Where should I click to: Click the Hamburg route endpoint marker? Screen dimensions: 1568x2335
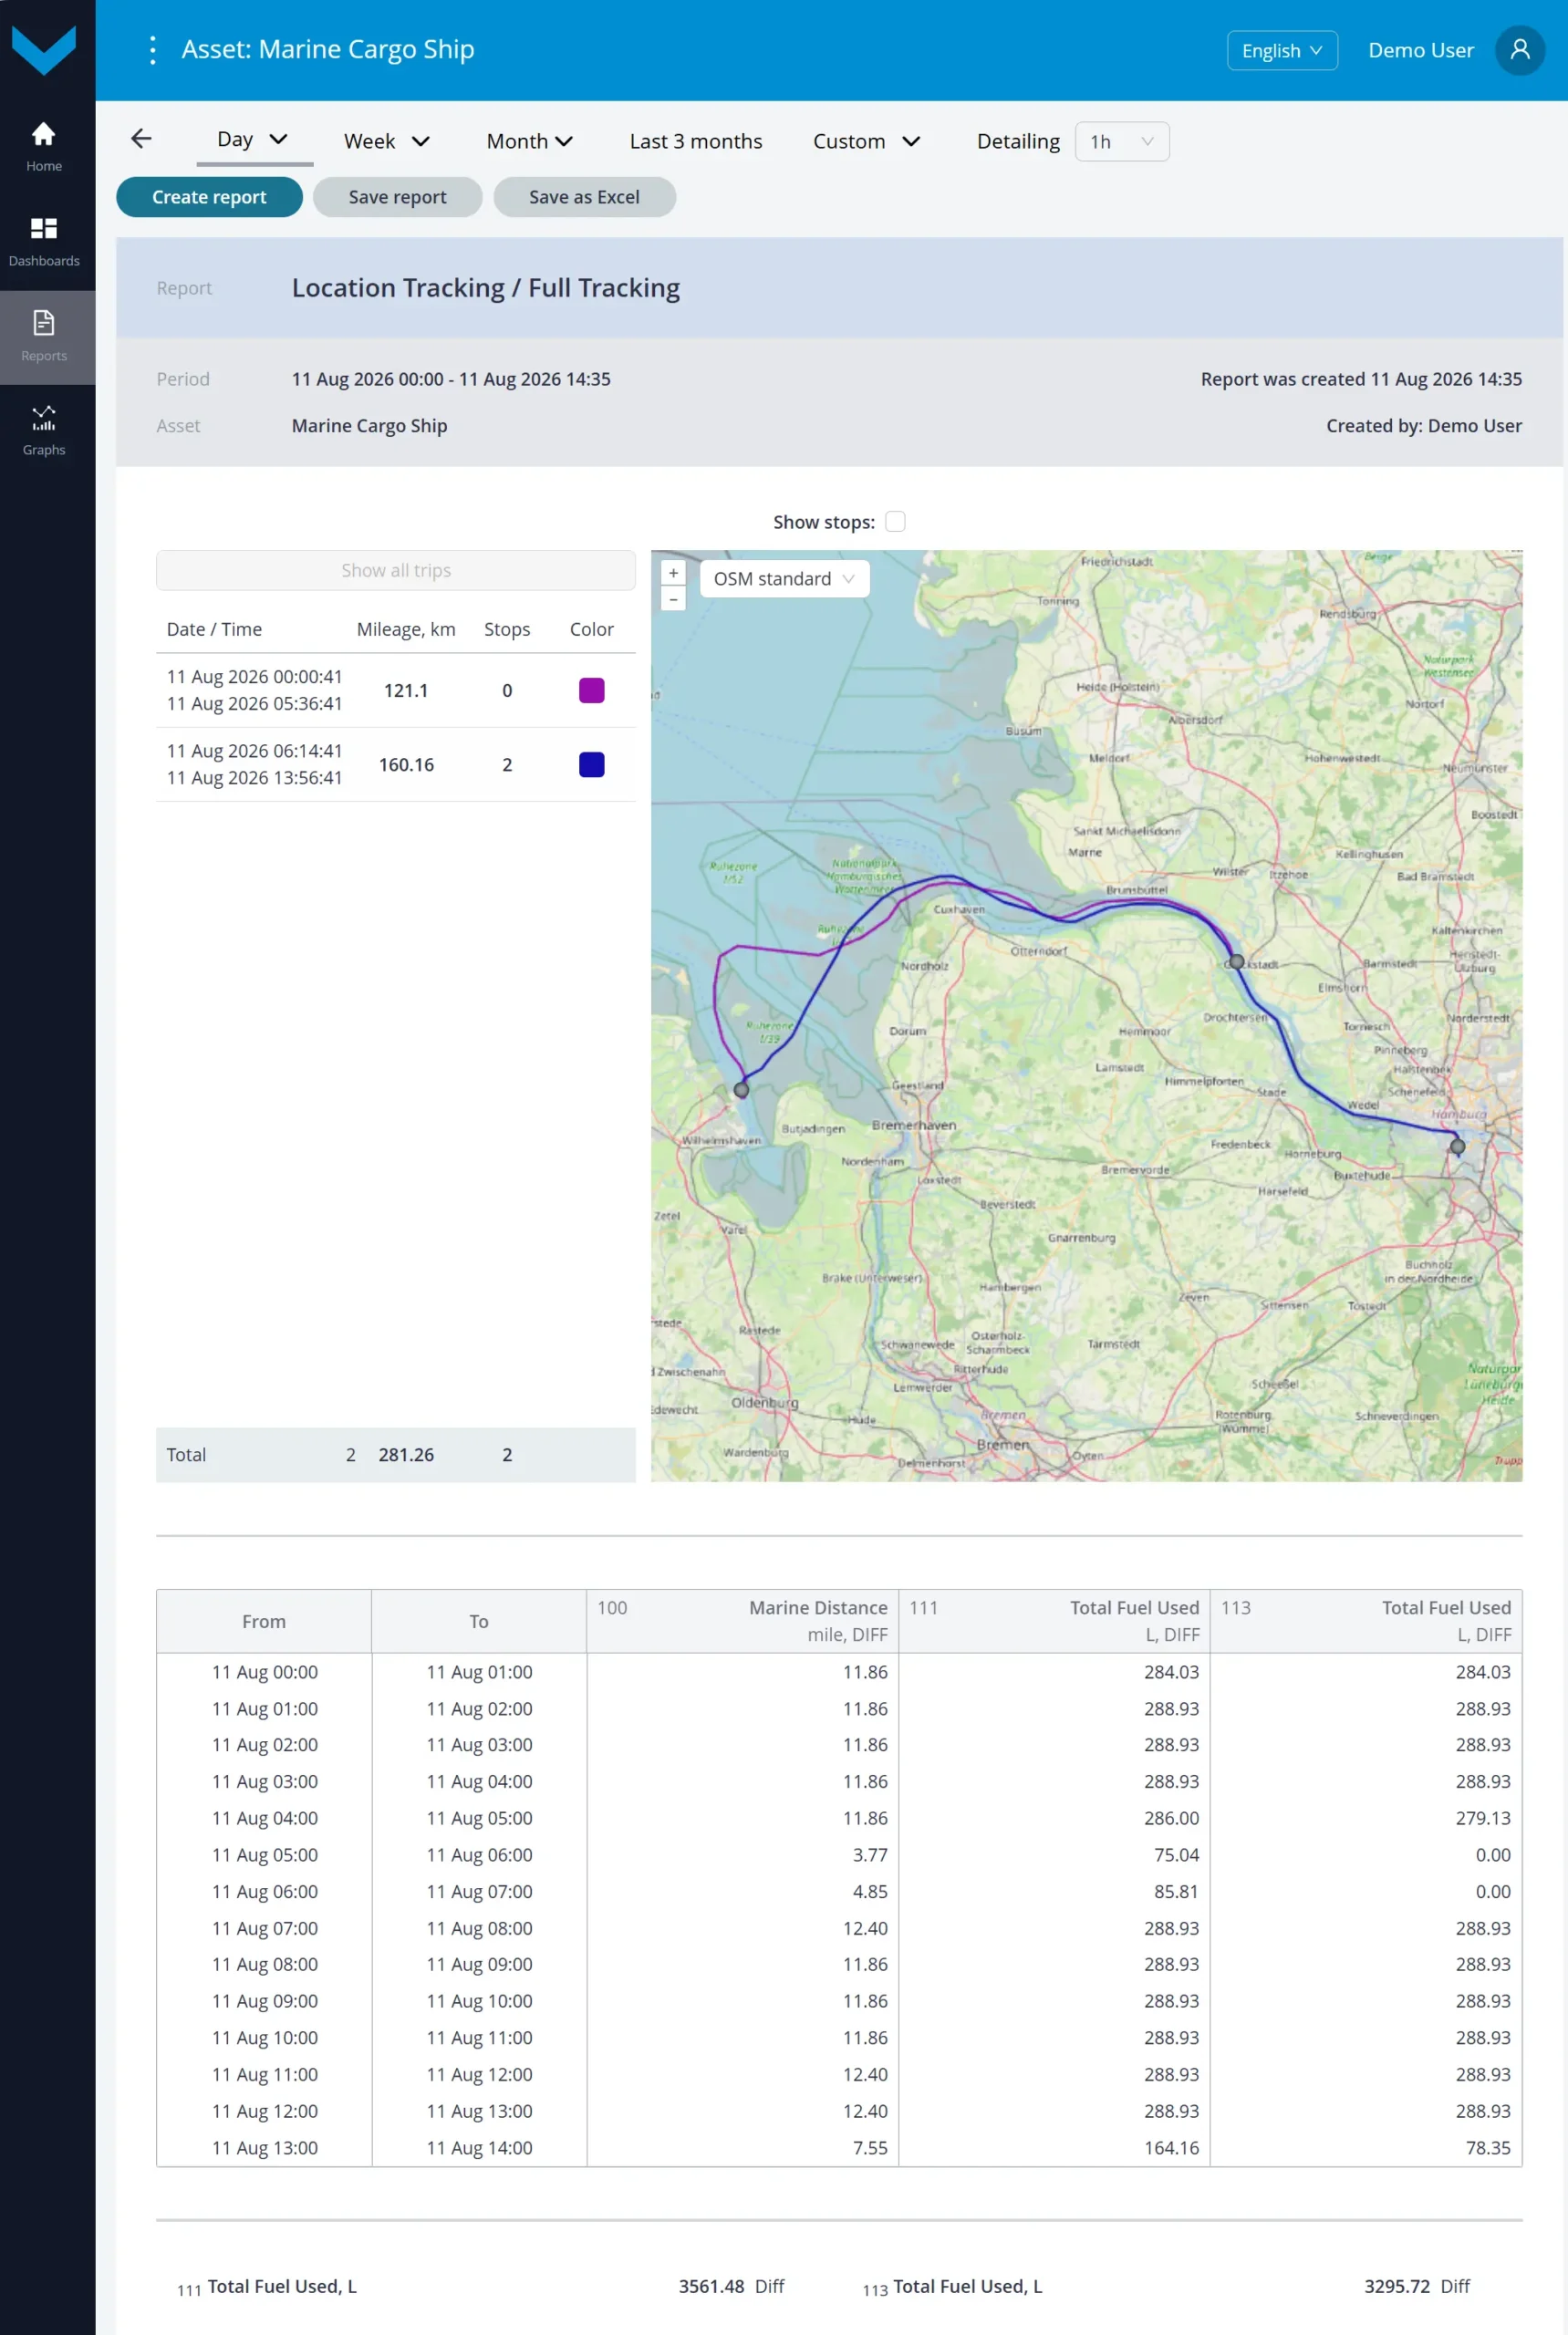1457,1146
